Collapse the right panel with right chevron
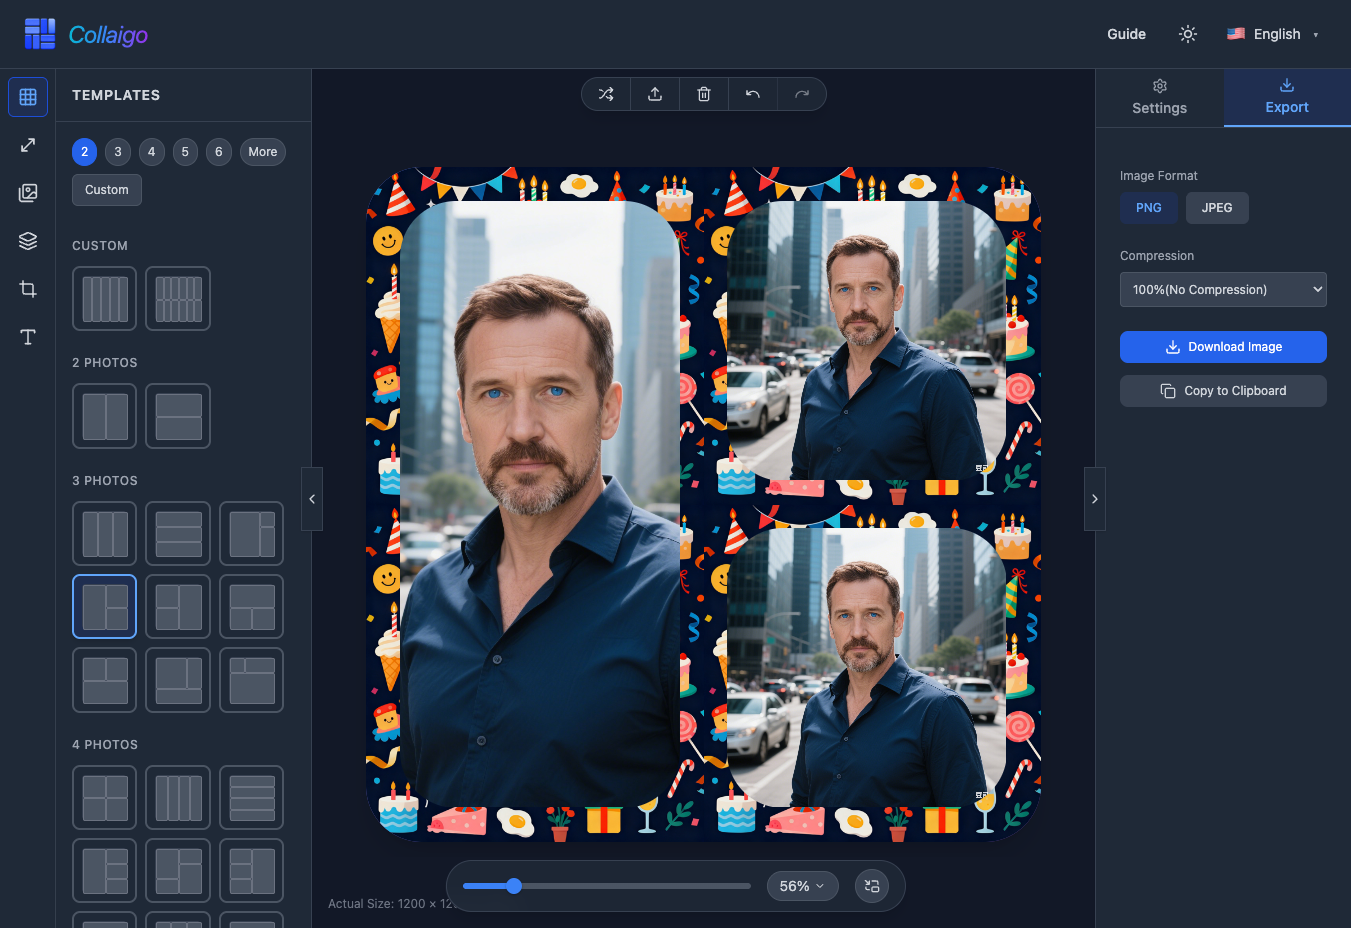Viewport: 1351px width, 928px height. (x=1095, y=499)
